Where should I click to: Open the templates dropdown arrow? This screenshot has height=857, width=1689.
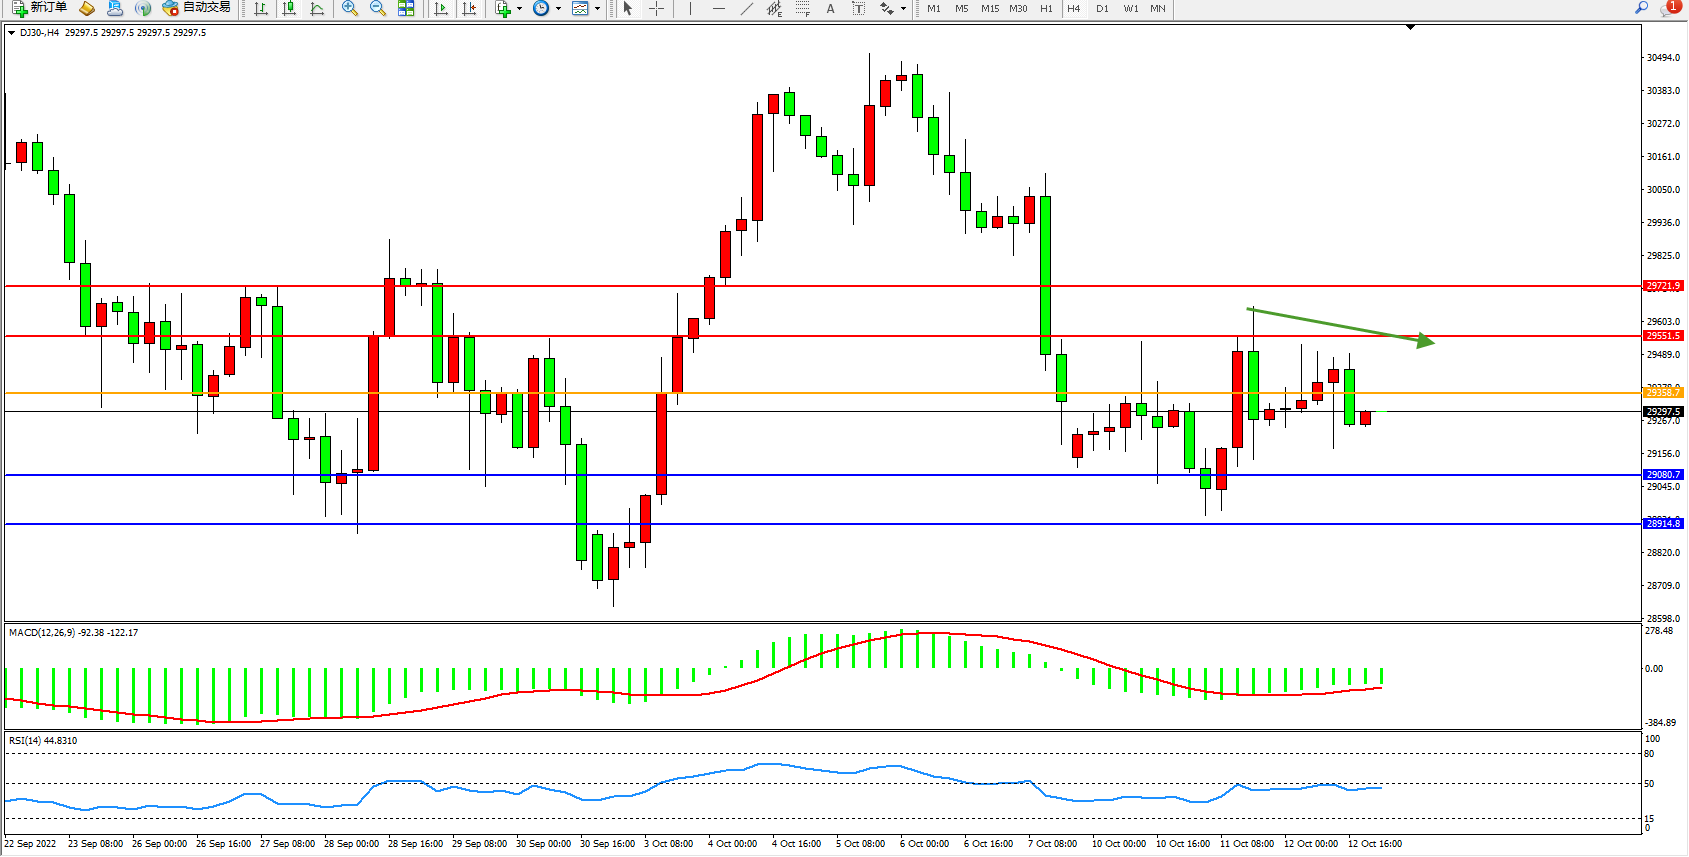(x=598, y=9)
